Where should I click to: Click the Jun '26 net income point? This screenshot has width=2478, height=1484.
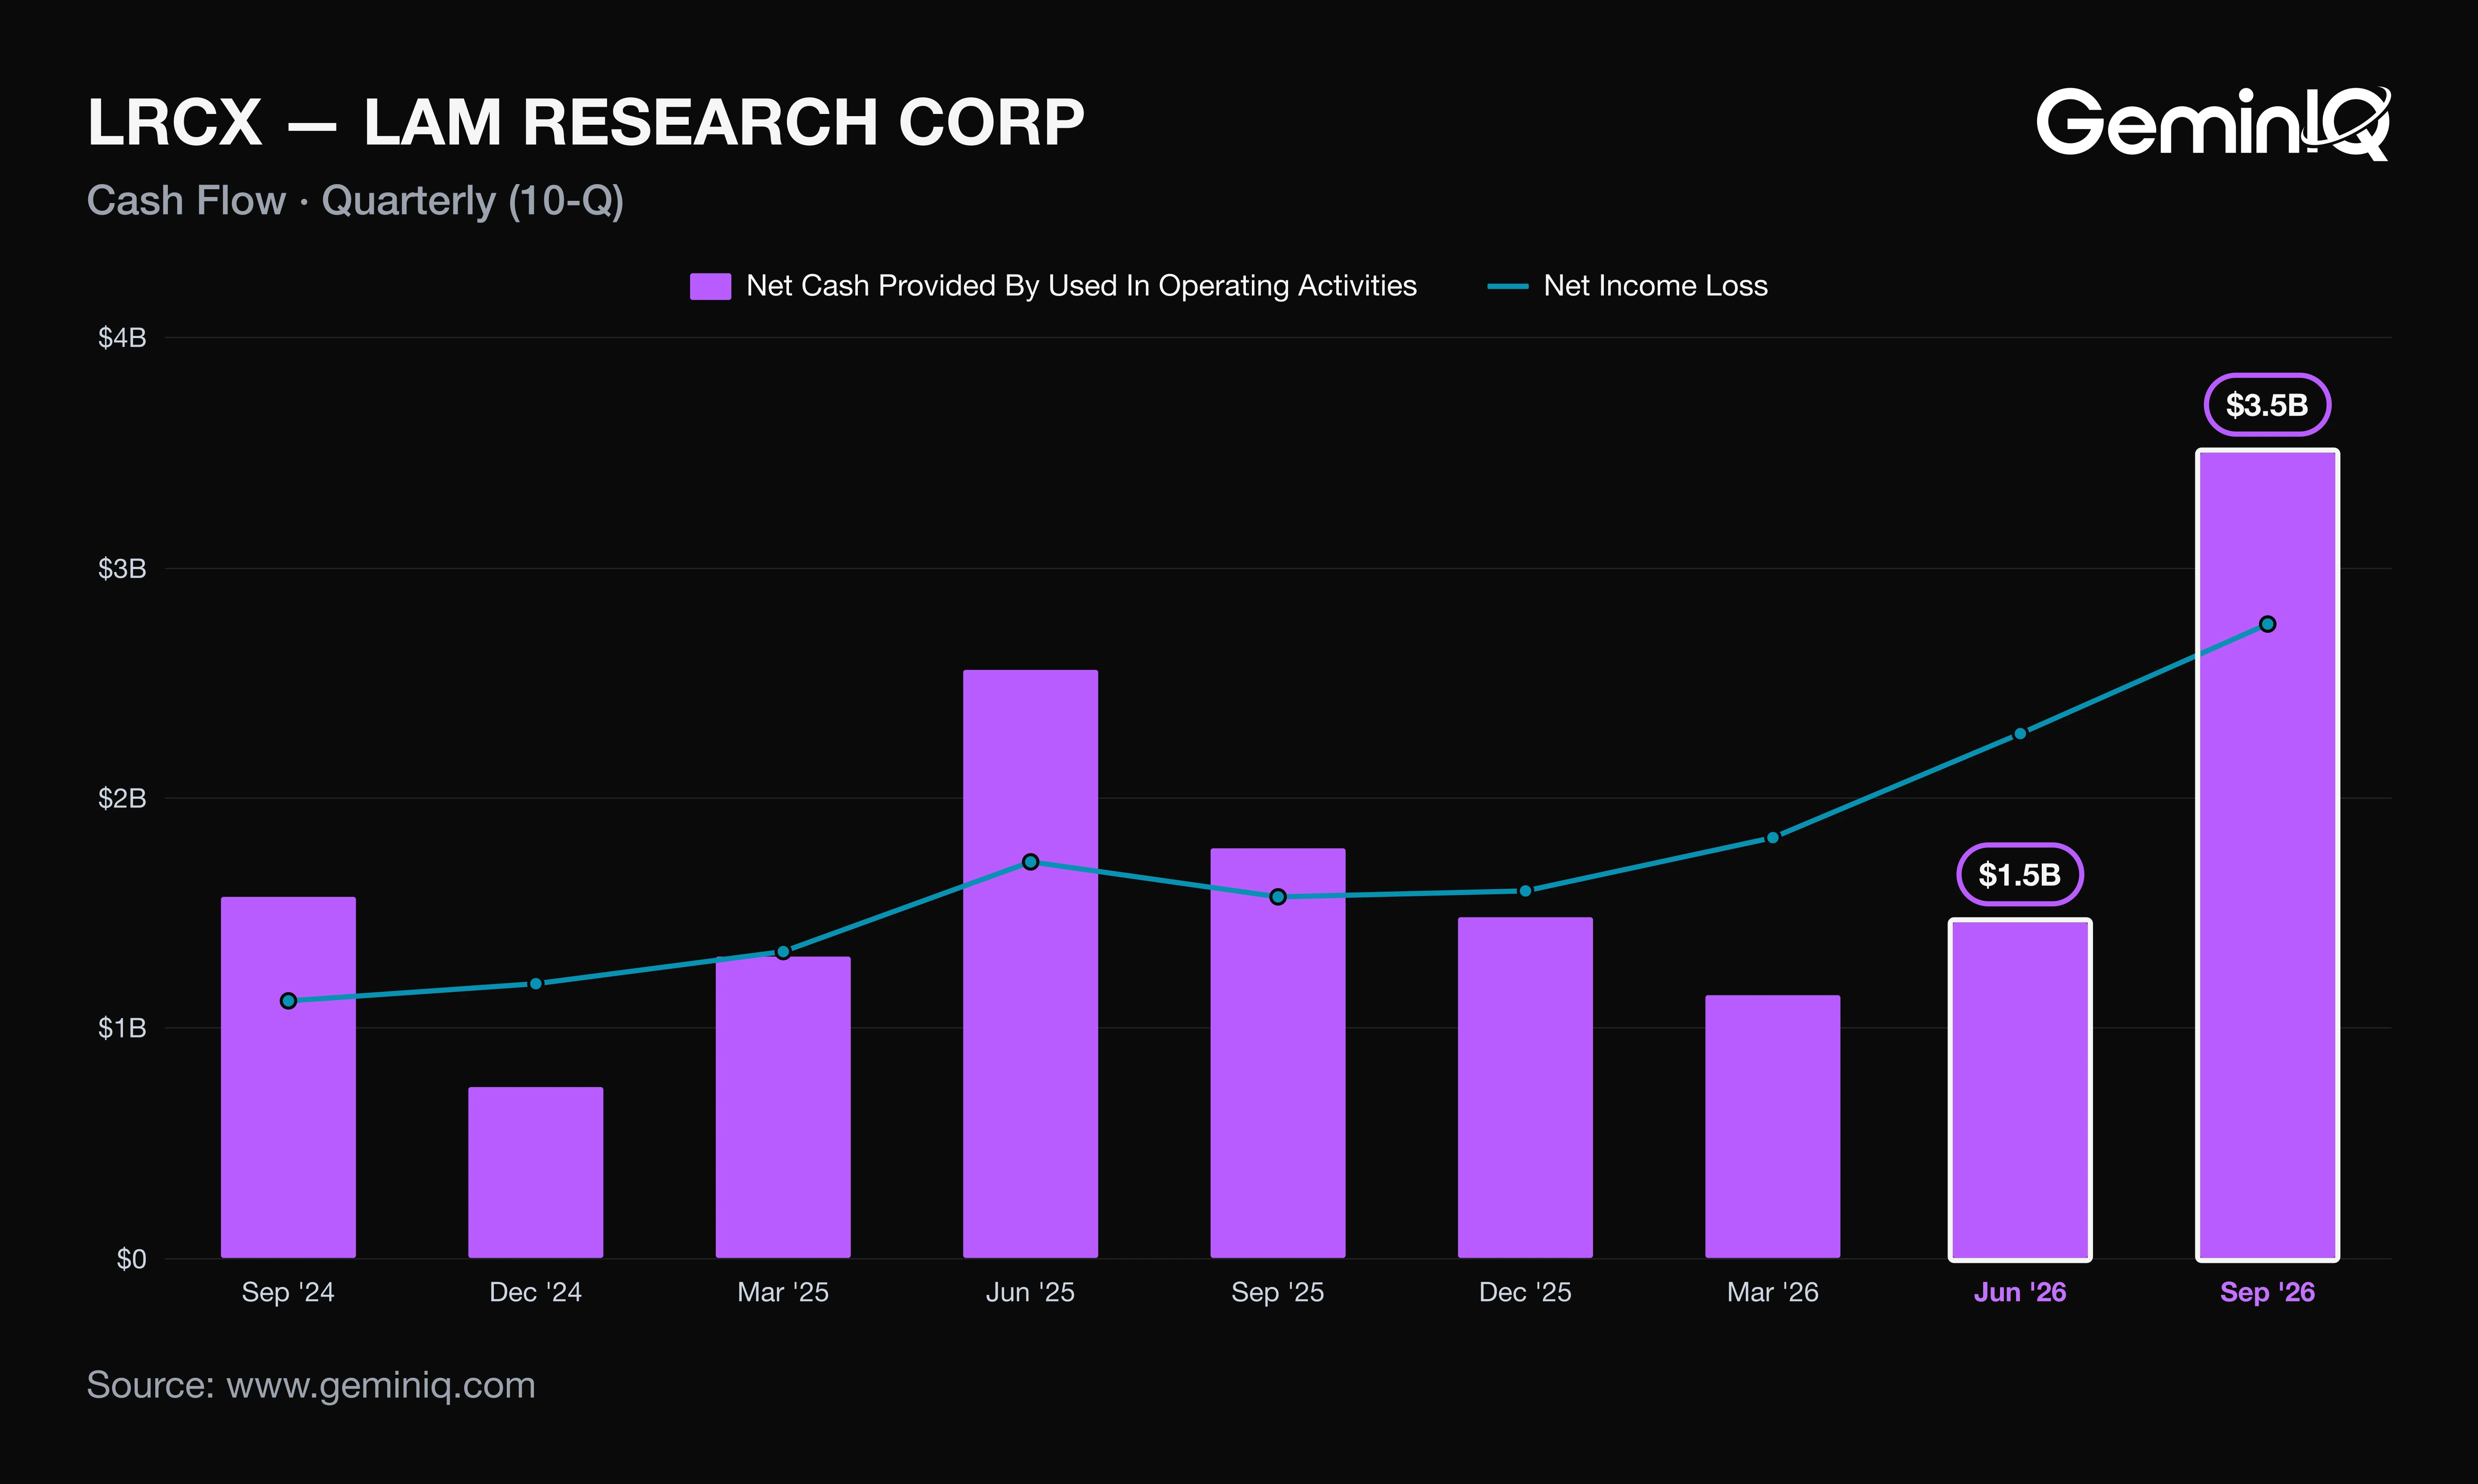coord(2020,734)
